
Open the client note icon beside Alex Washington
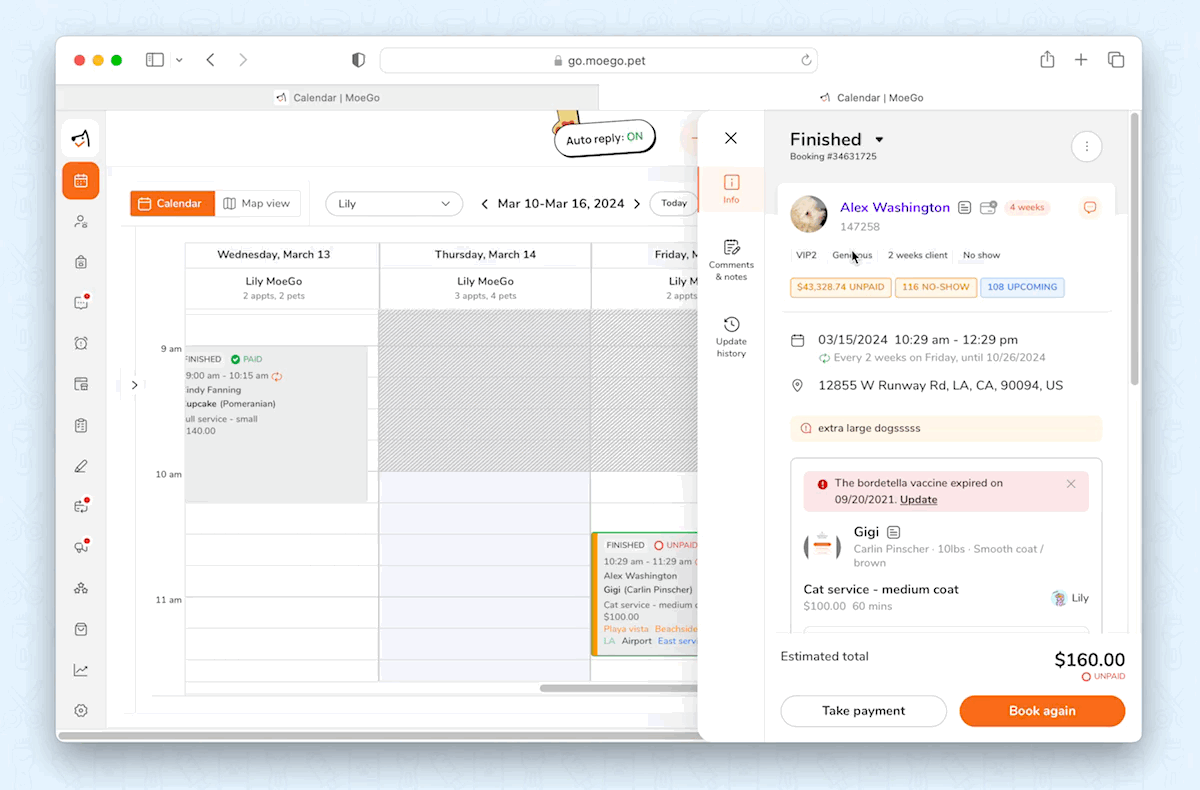point(965,208)
